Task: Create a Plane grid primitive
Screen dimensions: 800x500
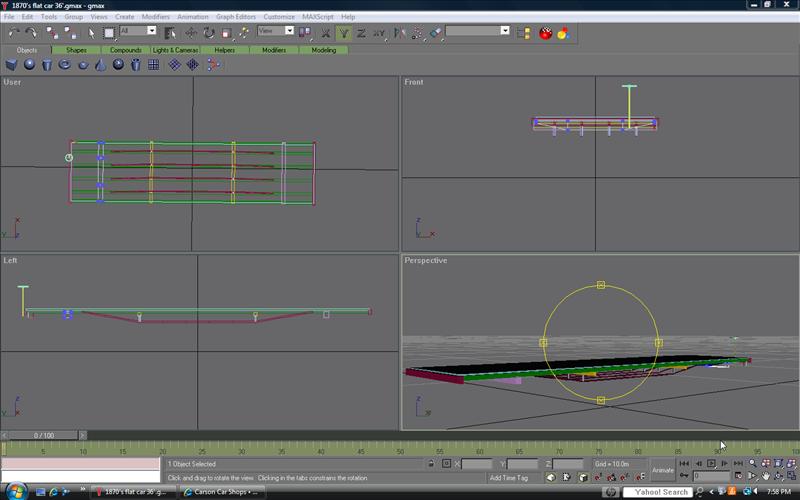Action: [x=154, y=64]
